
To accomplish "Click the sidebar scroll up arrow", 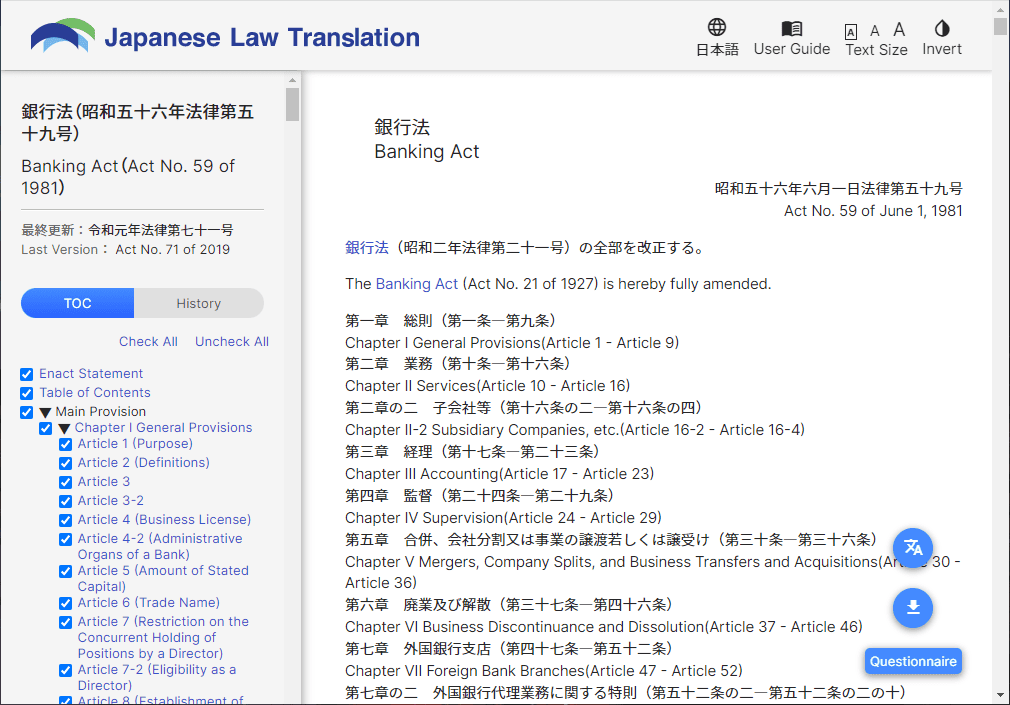I will (x=292, y=80).
